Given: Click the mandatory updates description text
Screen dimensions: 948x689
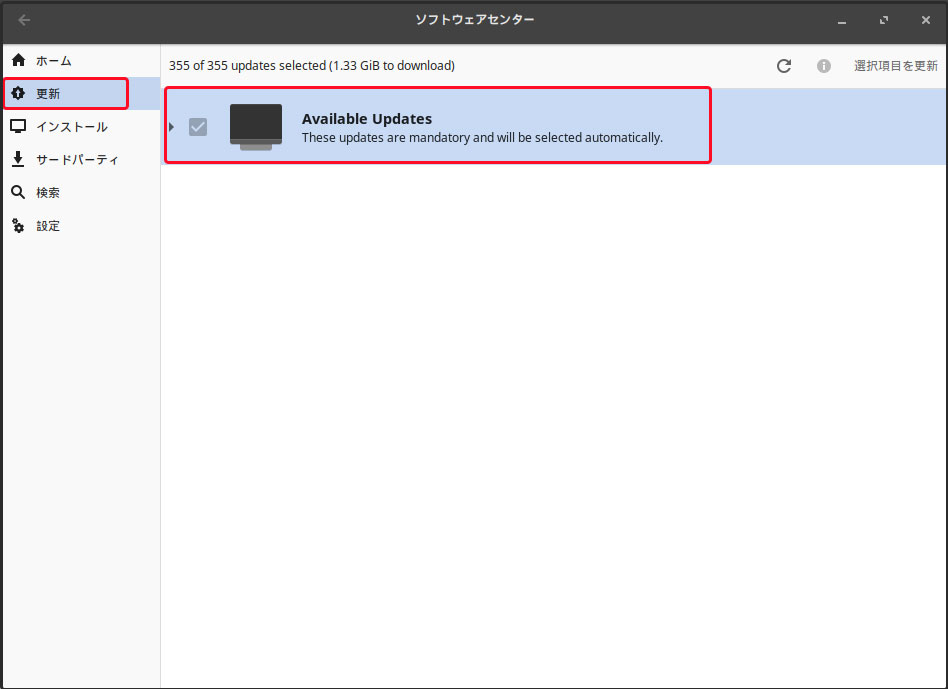Looking at the screenshot, I should [x=482, y=138].
